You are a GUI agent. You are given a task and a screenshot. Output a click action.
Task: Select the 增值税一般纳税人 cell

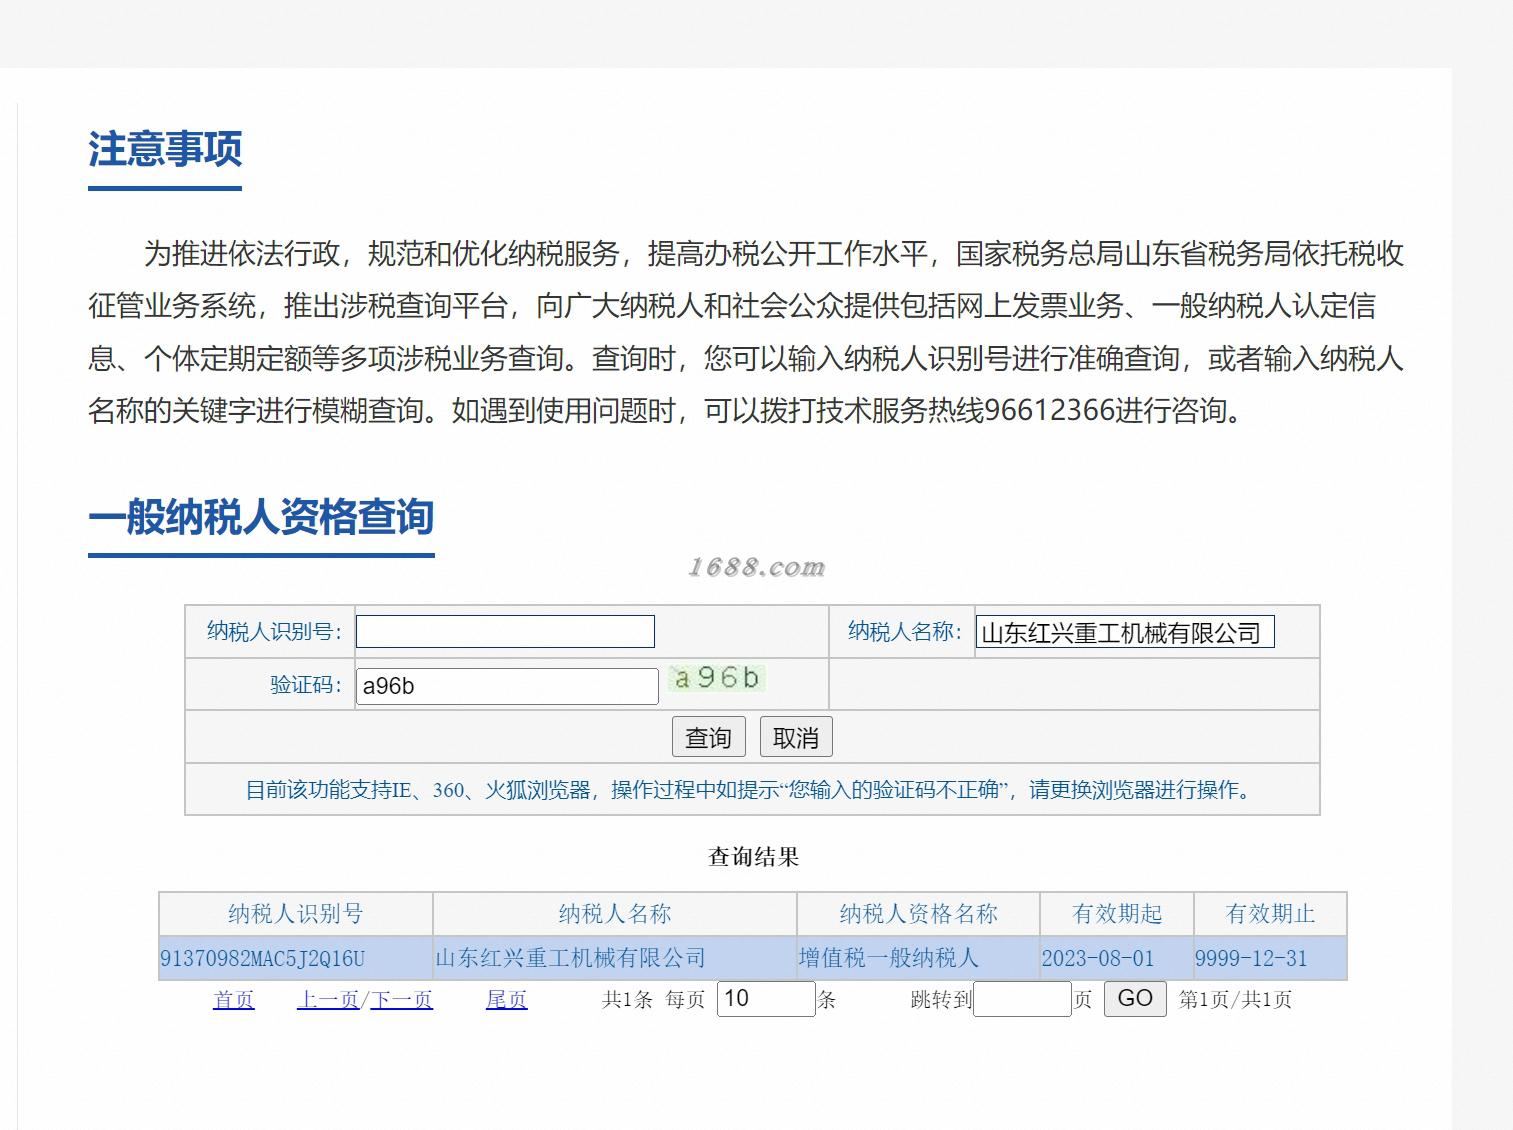(918, 958)
